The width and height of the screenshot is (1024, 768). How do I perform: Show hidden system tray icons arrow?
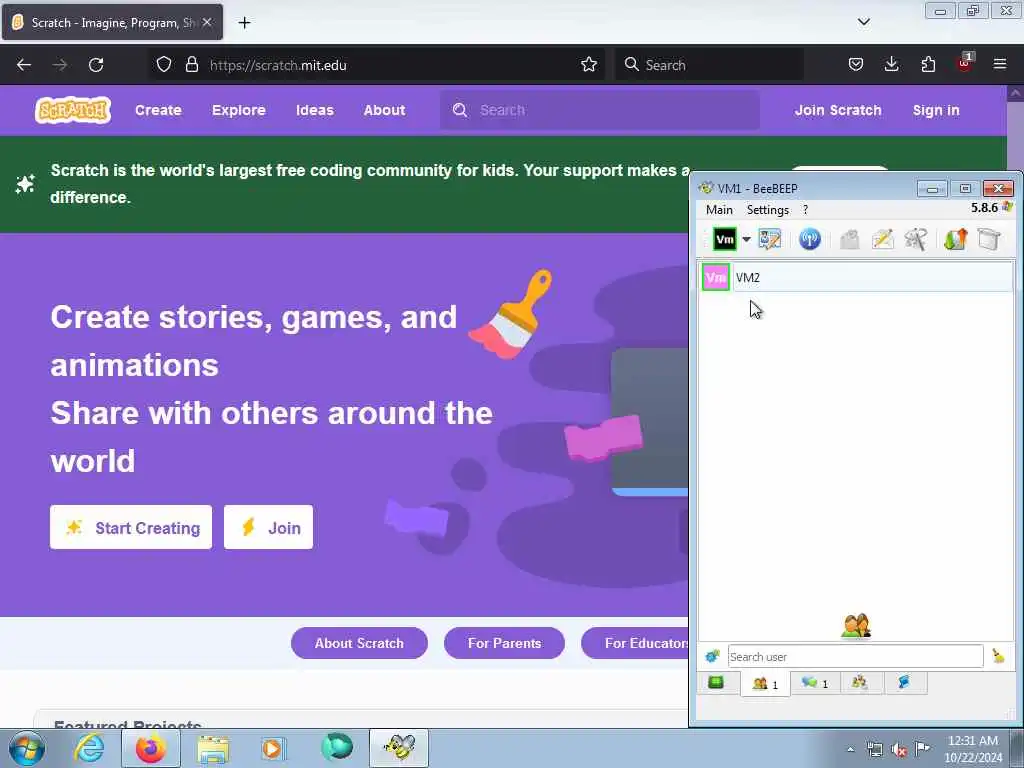click(850, 750)
